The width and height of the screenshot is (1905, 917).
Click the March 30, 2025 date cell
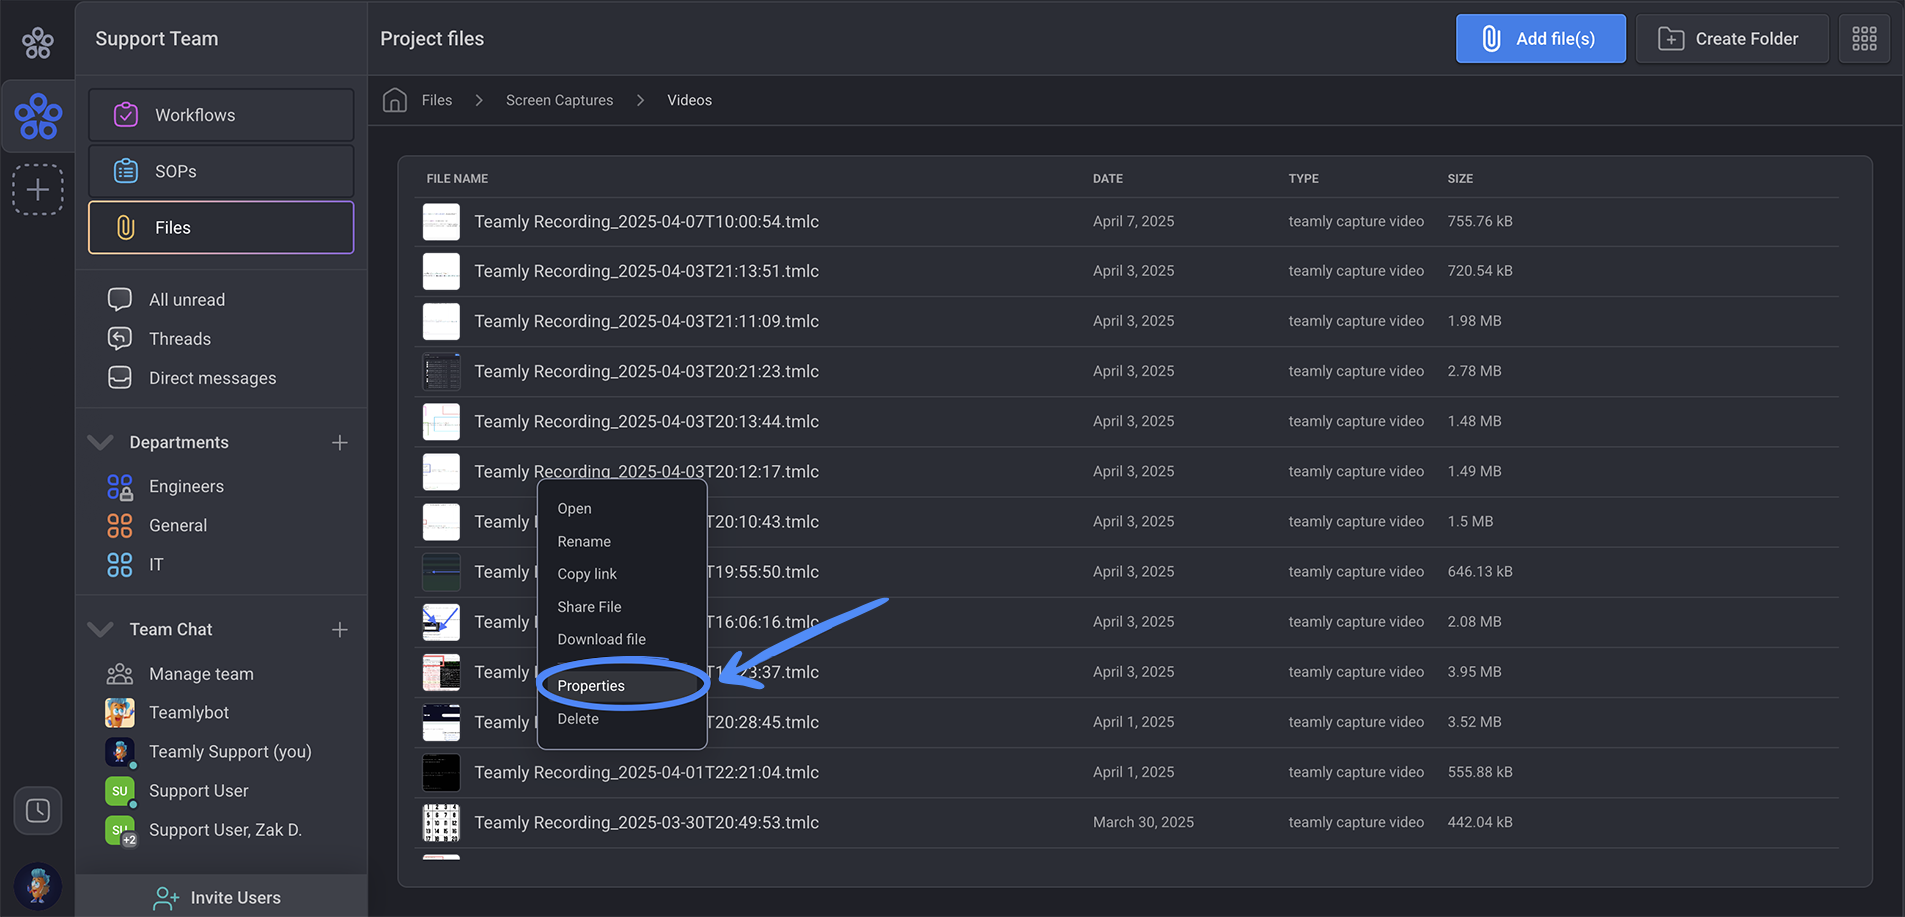coord(1143,822)
